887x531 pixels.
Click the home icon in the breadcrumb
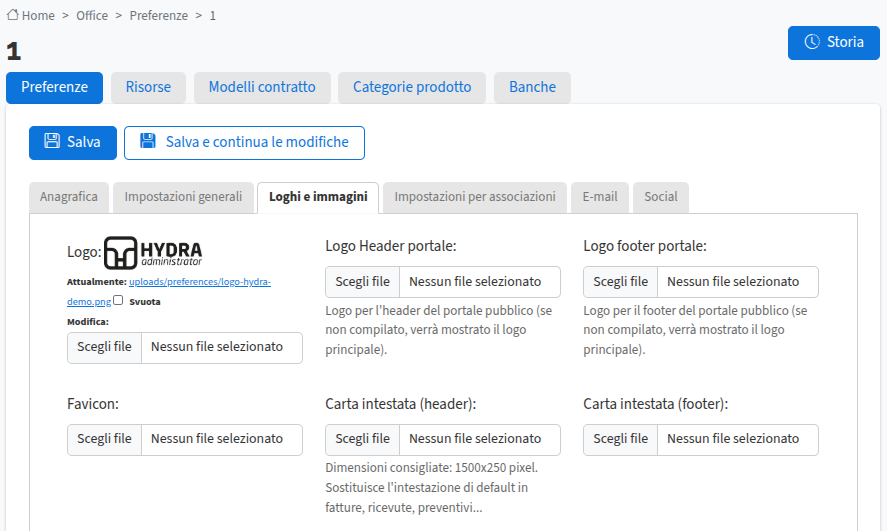click(13, 15)
